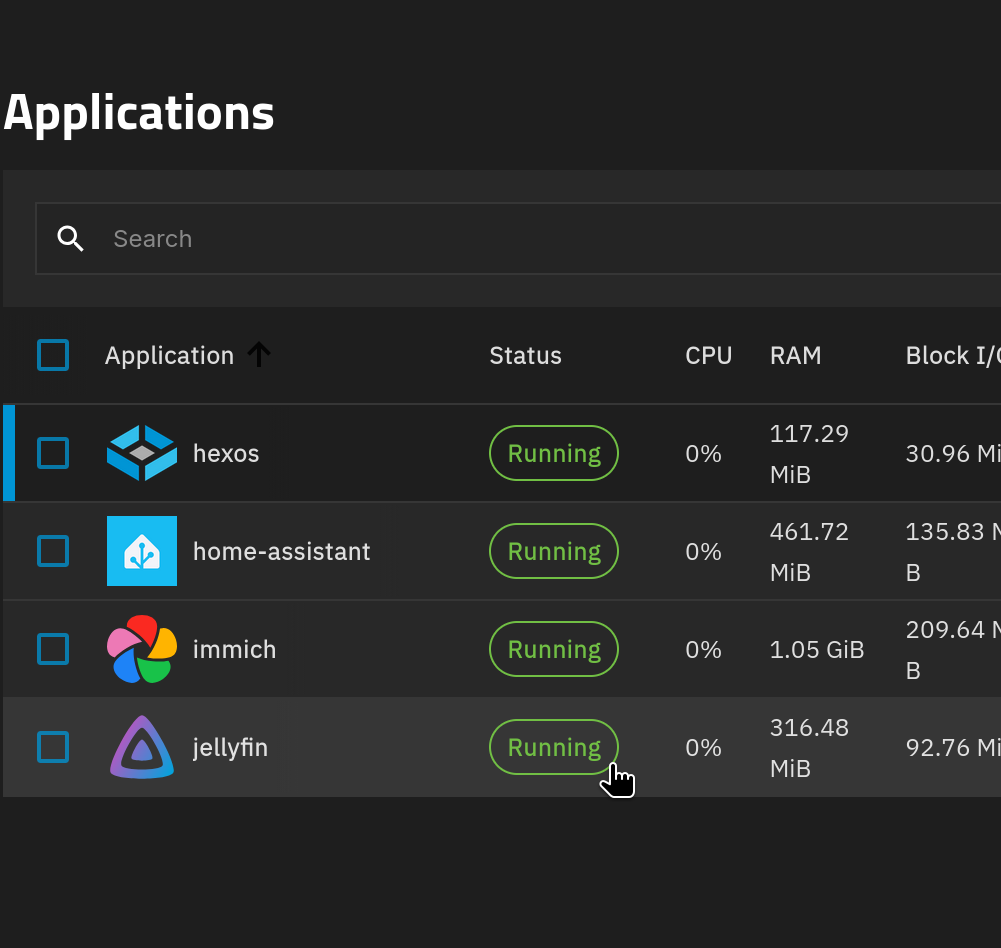Click the home-assistant app icon
1001x948 pixels.
(142, 551)
